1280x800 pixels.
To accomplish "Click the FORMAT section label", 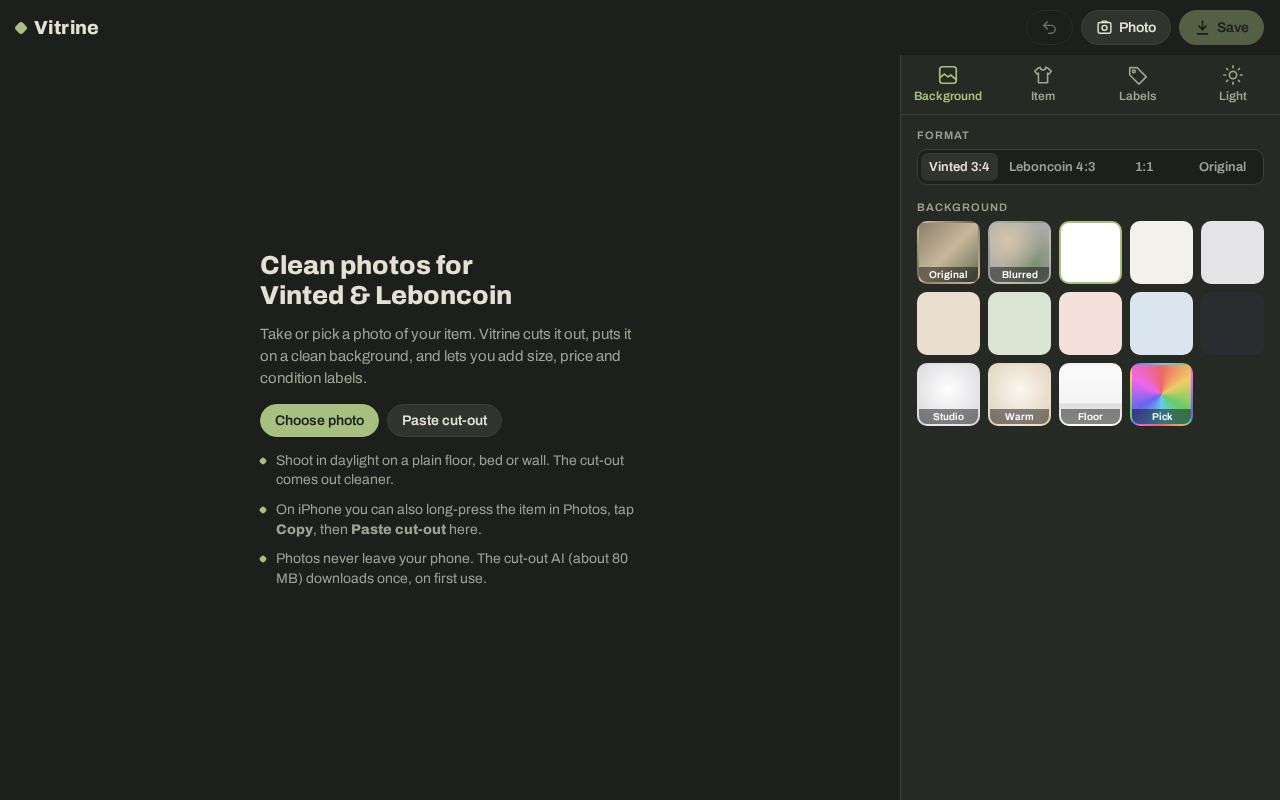I will (x=943, y=135).
